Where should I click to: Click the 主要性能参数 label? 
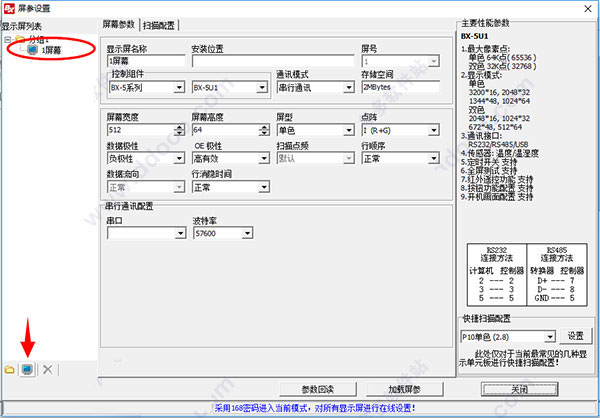[485, 23]
